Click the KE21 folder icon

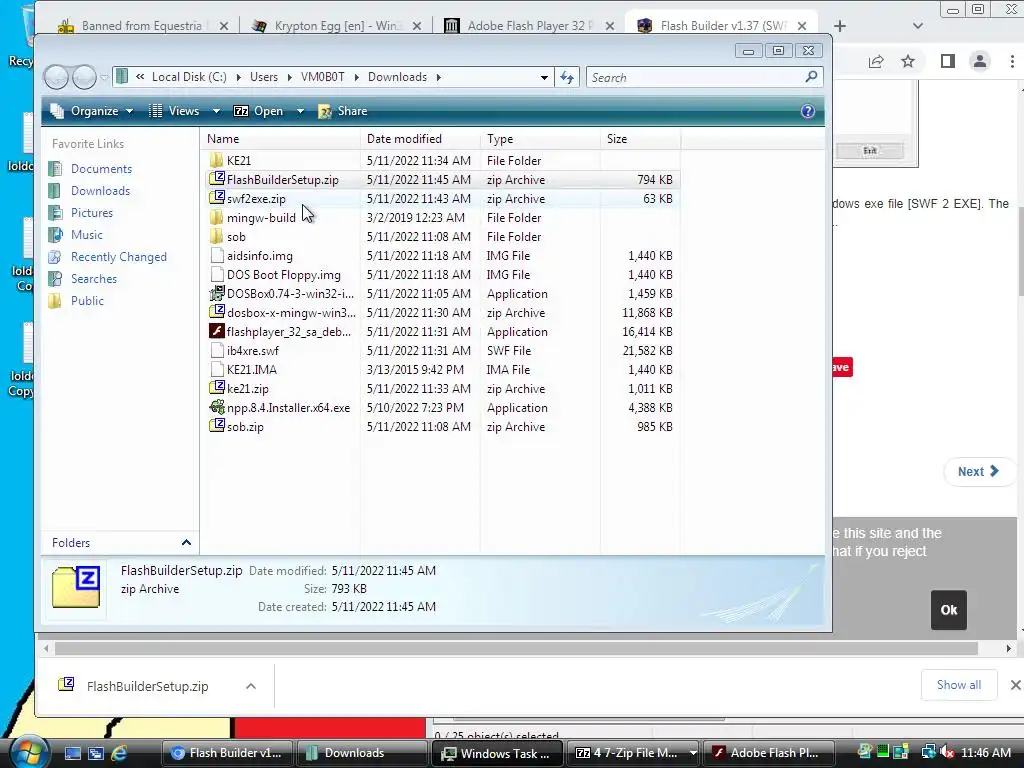pos(217,161)
